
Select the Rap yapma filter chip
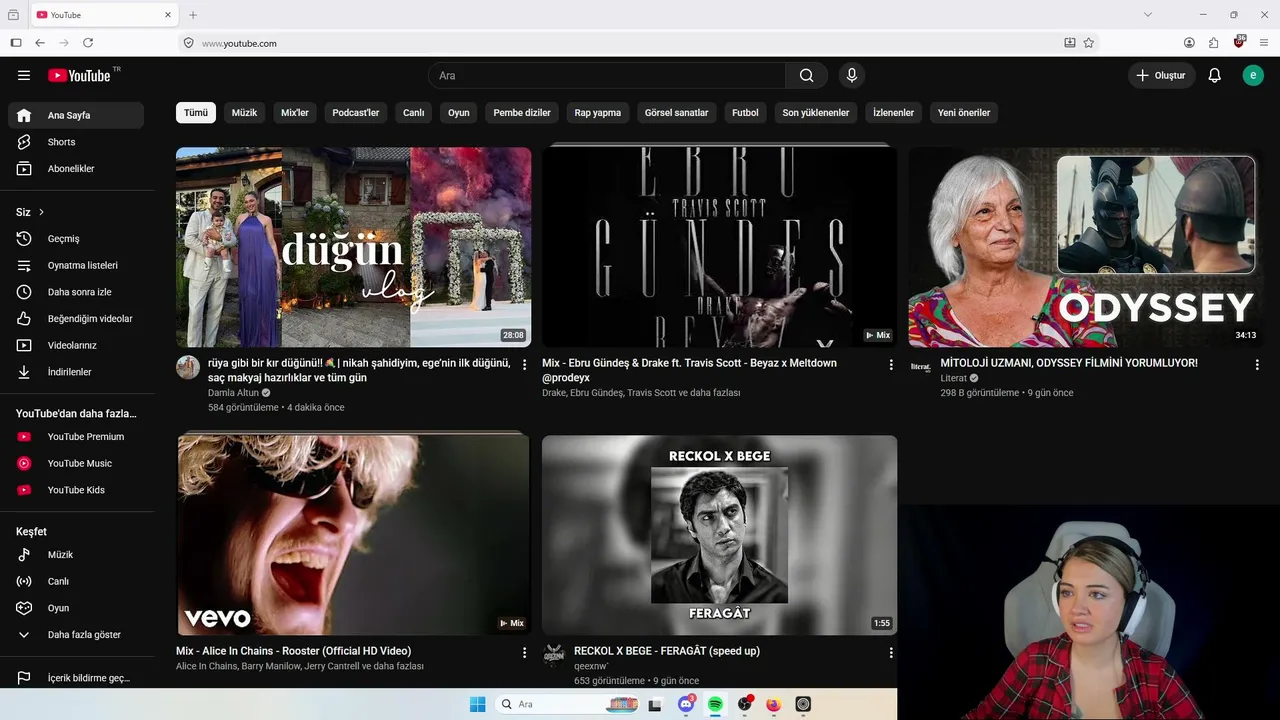(x=598, y=113)
